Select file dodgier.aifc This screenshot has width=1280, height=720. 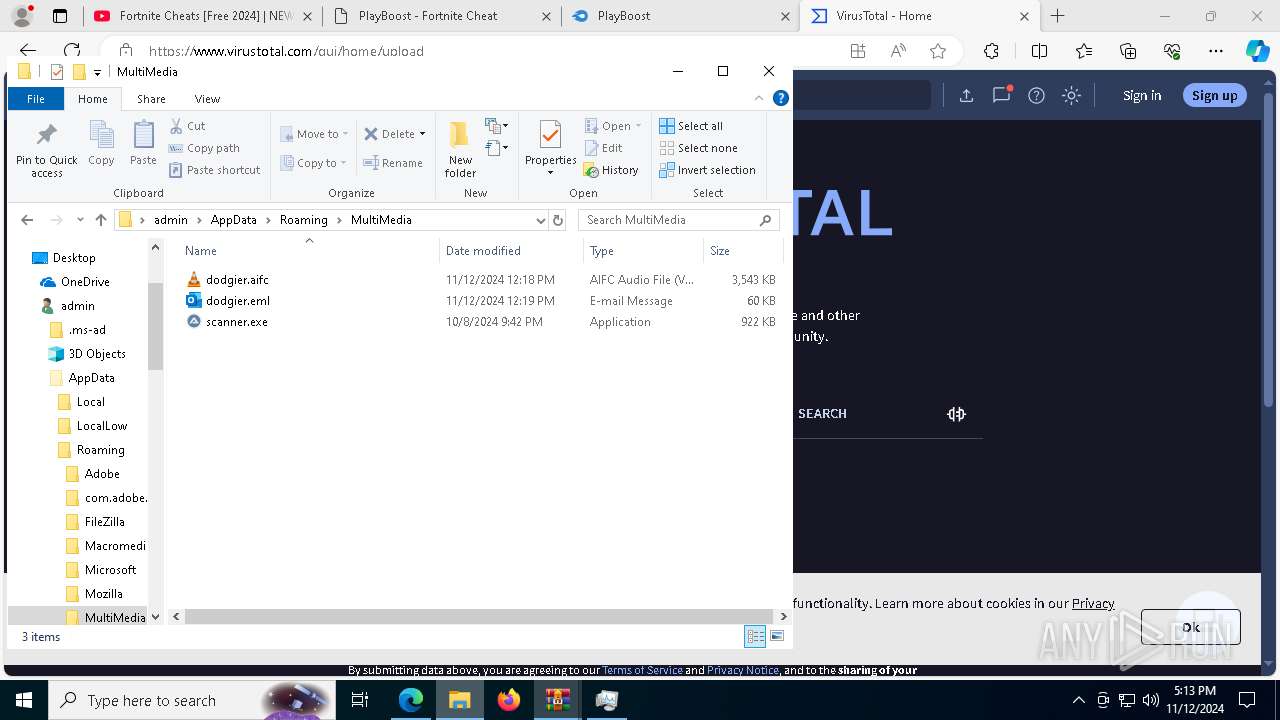click(237, 280)
